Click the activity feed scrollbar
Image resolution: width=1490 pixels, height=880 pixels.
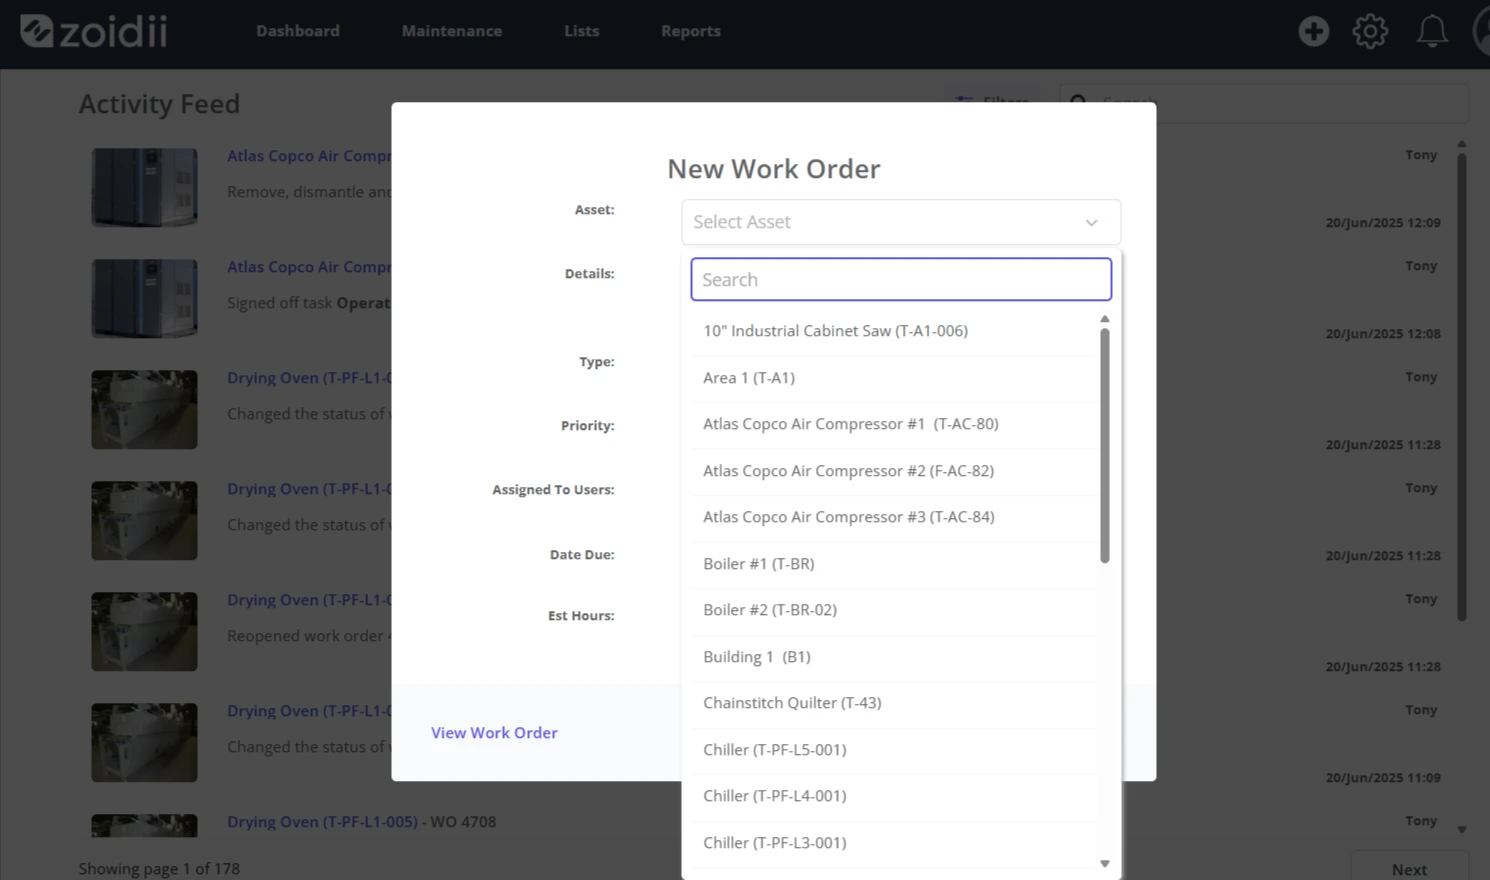coord(1462,387)
